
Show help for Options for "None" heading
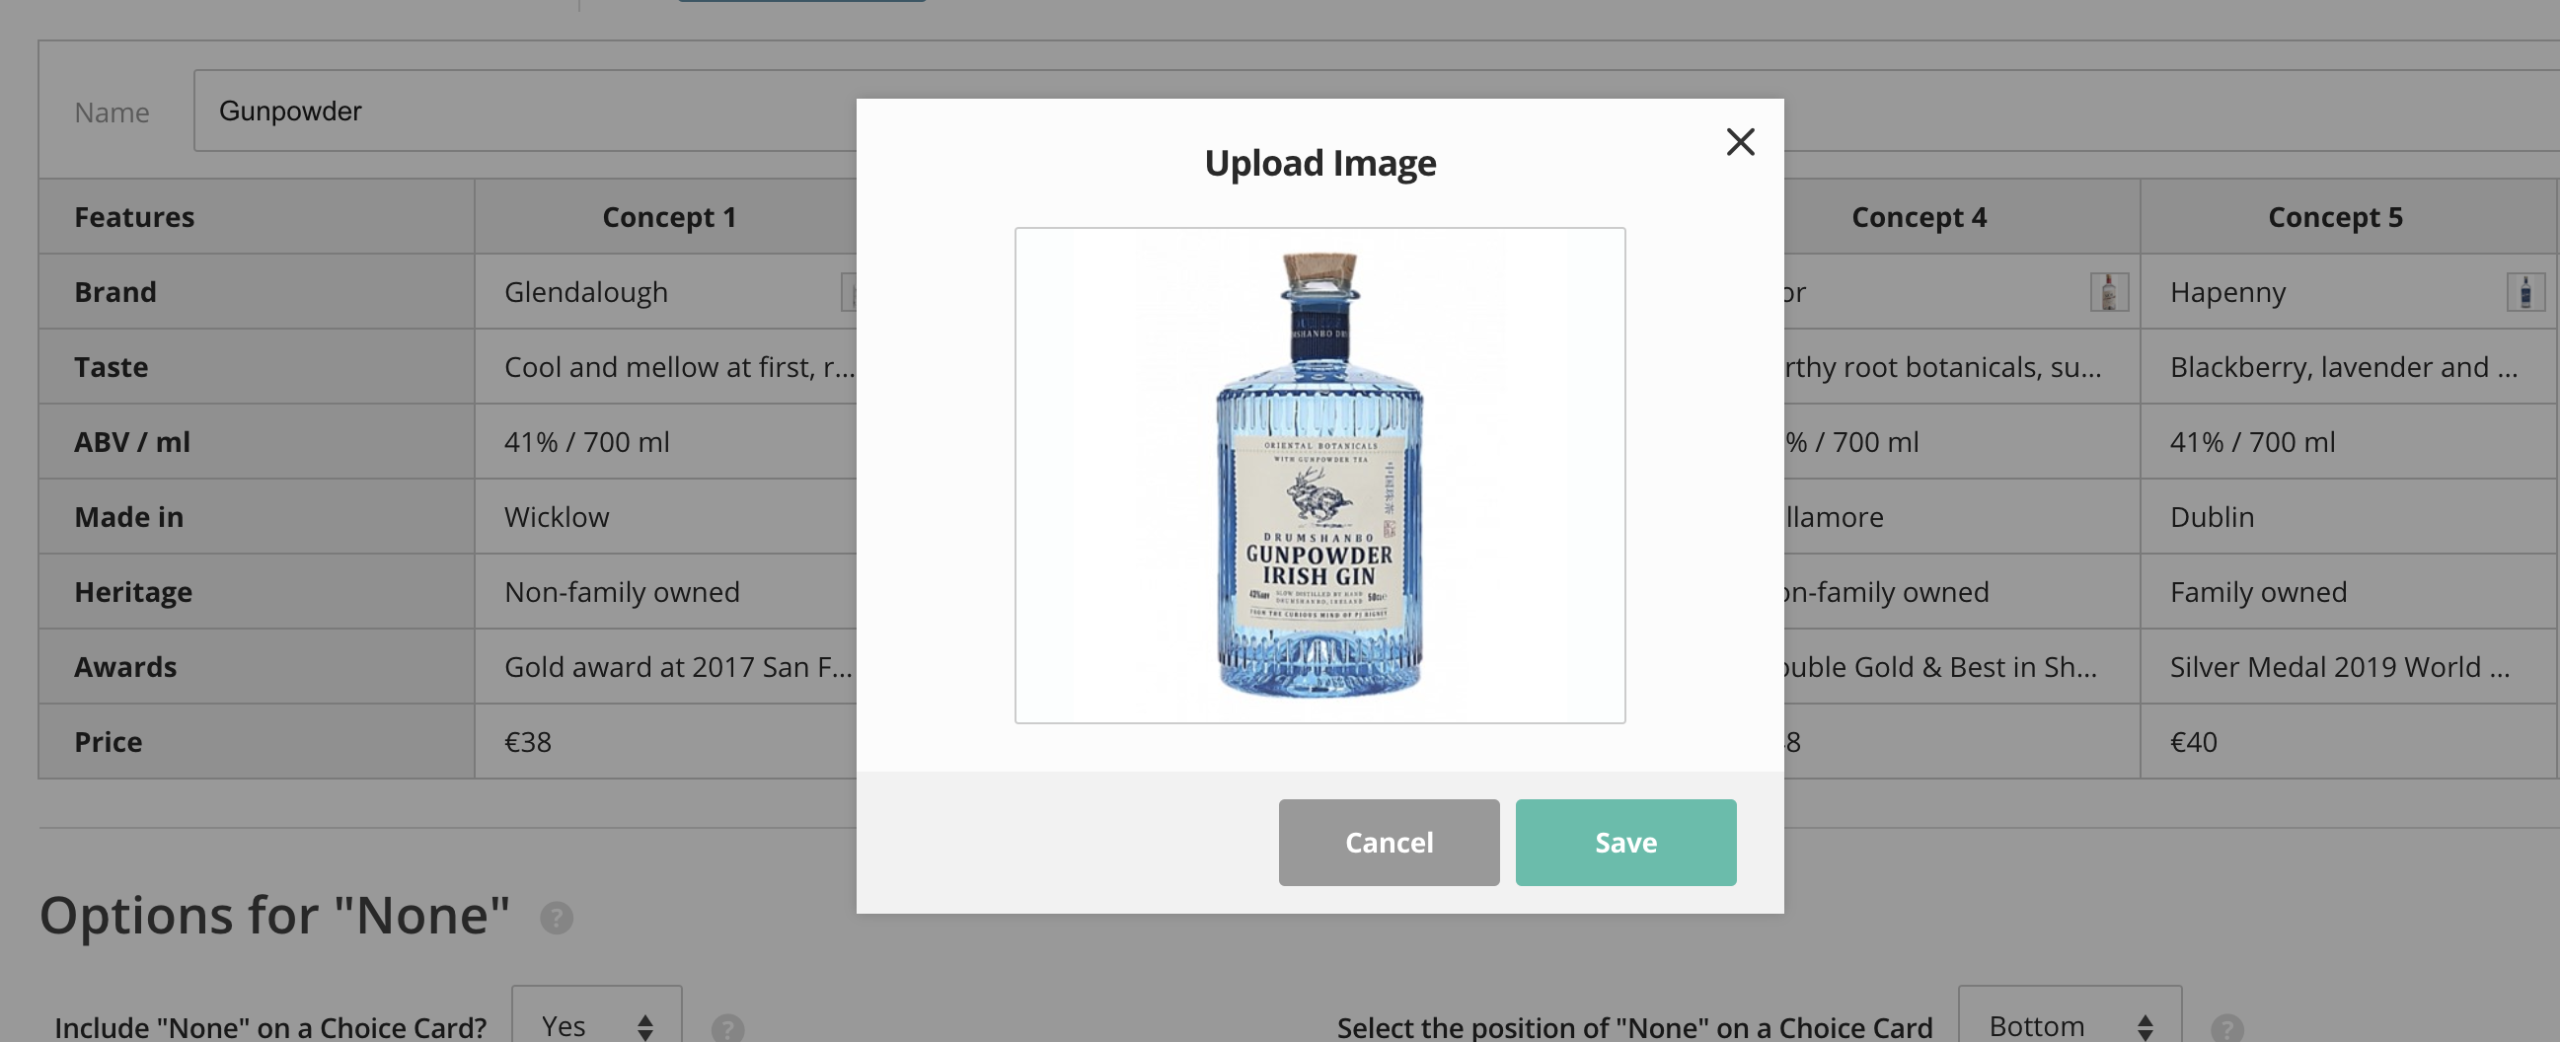(x=557, y=917)
